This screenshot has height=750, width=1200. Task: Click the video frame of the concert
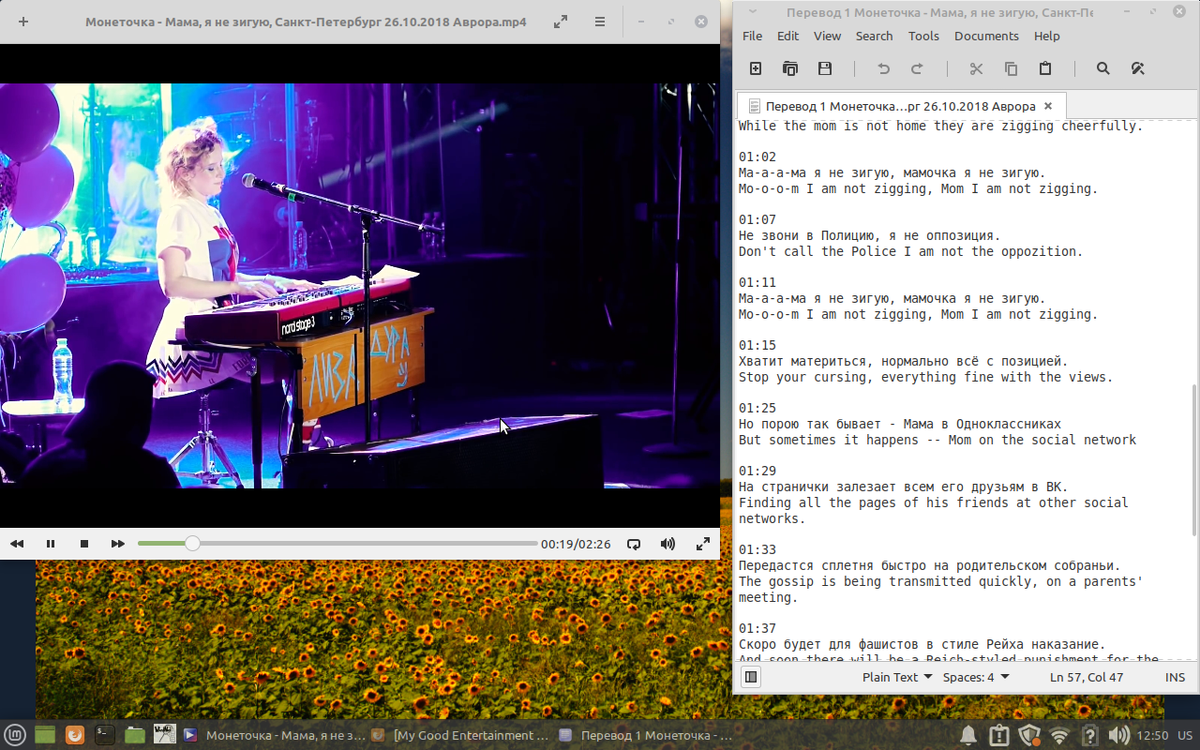pyautogui.click(x=360, y=285)
